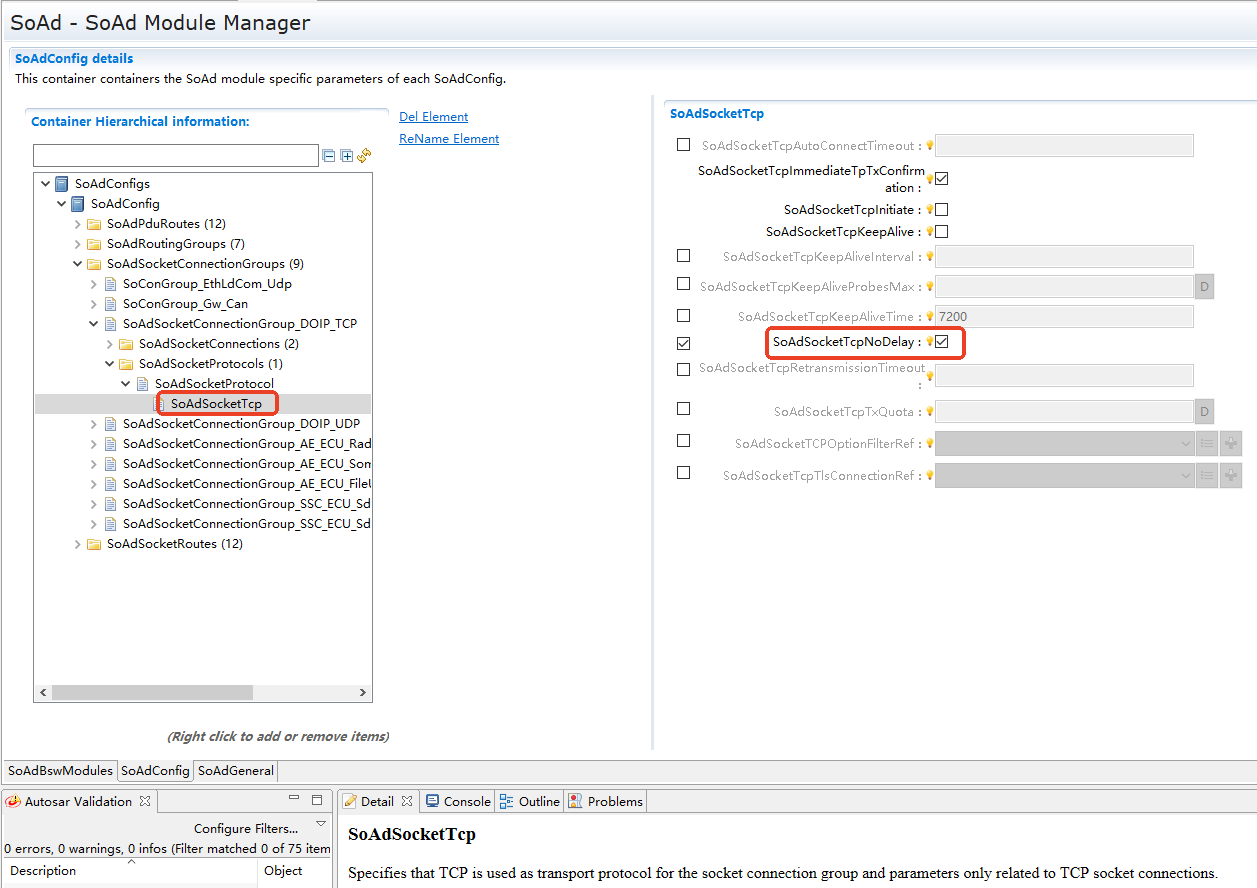
Task: Switch to the SoAdGeneral tab
Action: (x=236, y=771)
